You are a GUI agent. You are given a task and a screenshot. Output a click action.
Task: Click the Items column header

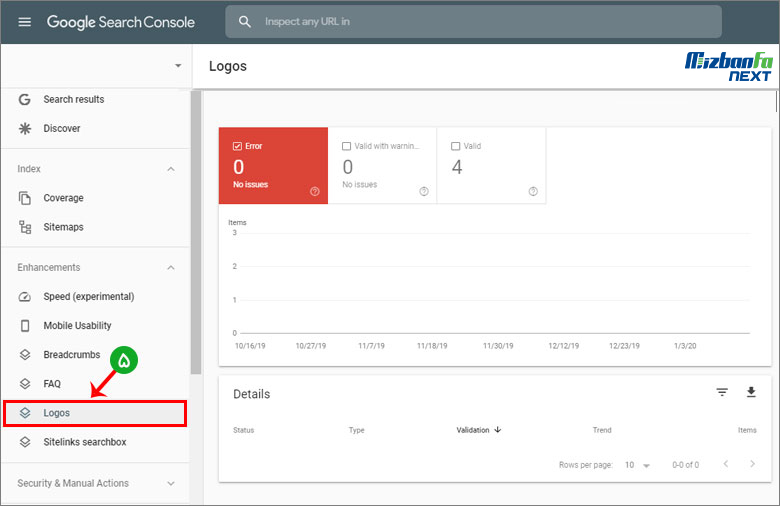[747, 430]
